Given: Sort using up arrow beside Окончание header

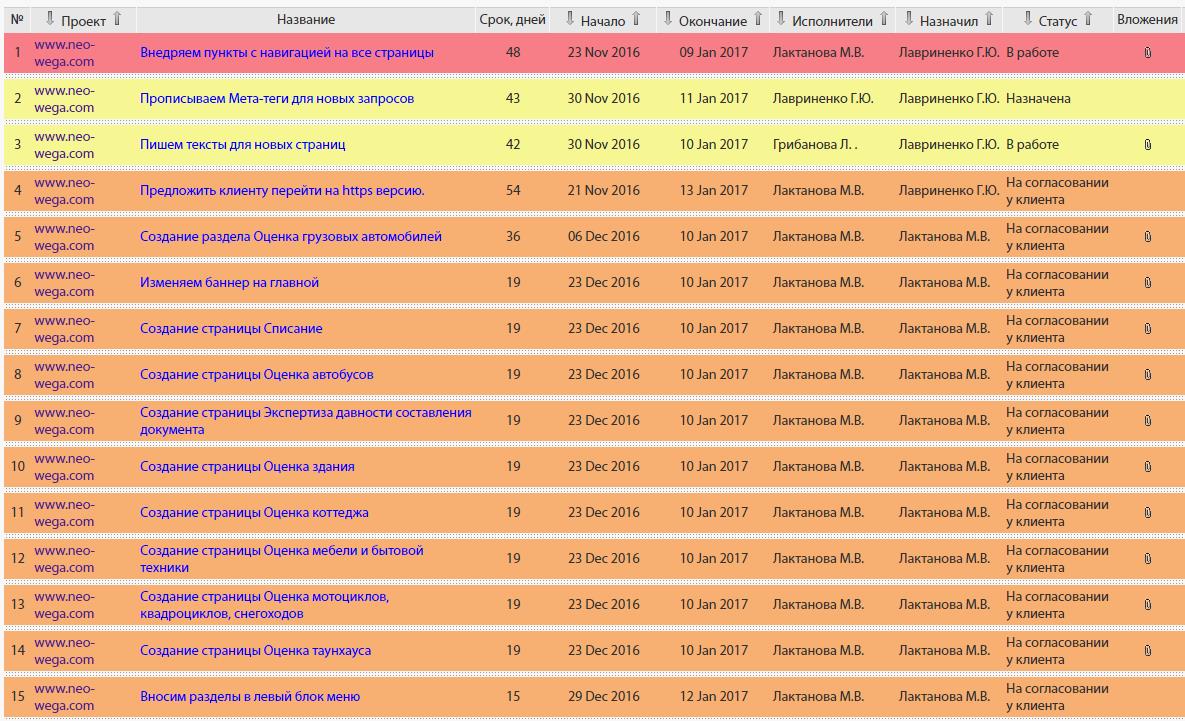Looking at the screenshot, I should 758,19.
